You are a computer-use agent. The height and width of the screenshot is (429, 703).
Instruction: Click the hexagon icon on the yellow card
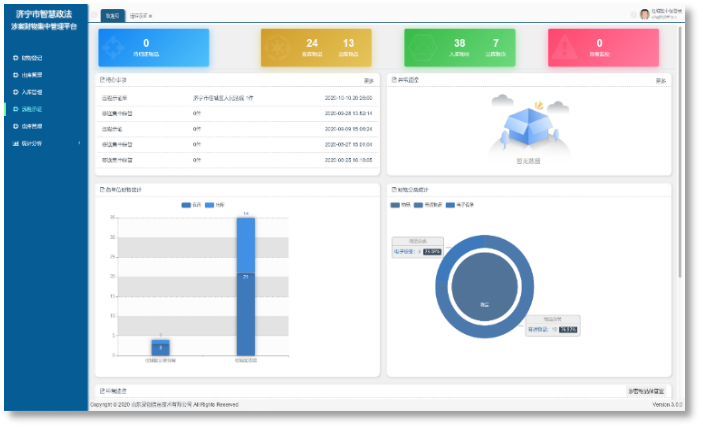pos(280,47)
